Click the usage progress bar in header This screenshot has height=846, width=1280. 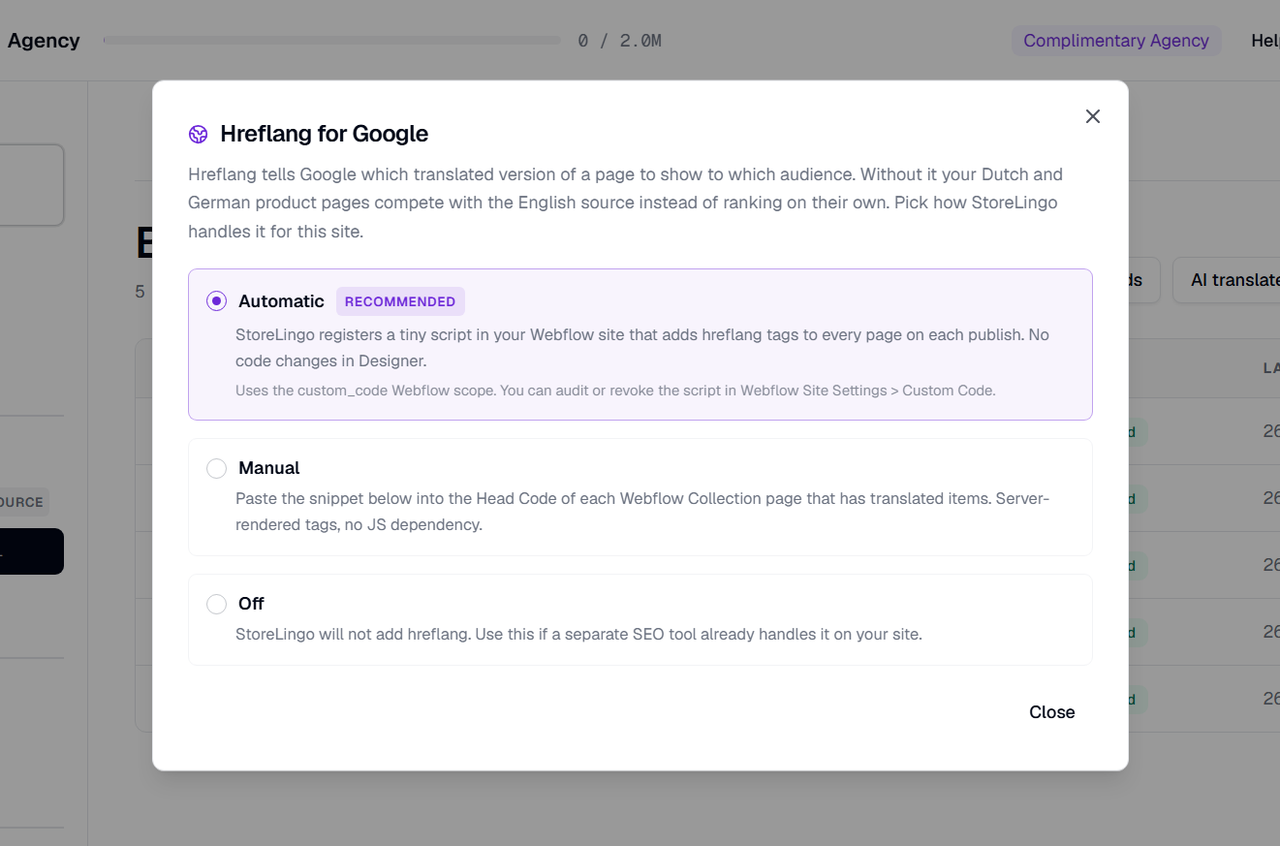tap(331, 41)
